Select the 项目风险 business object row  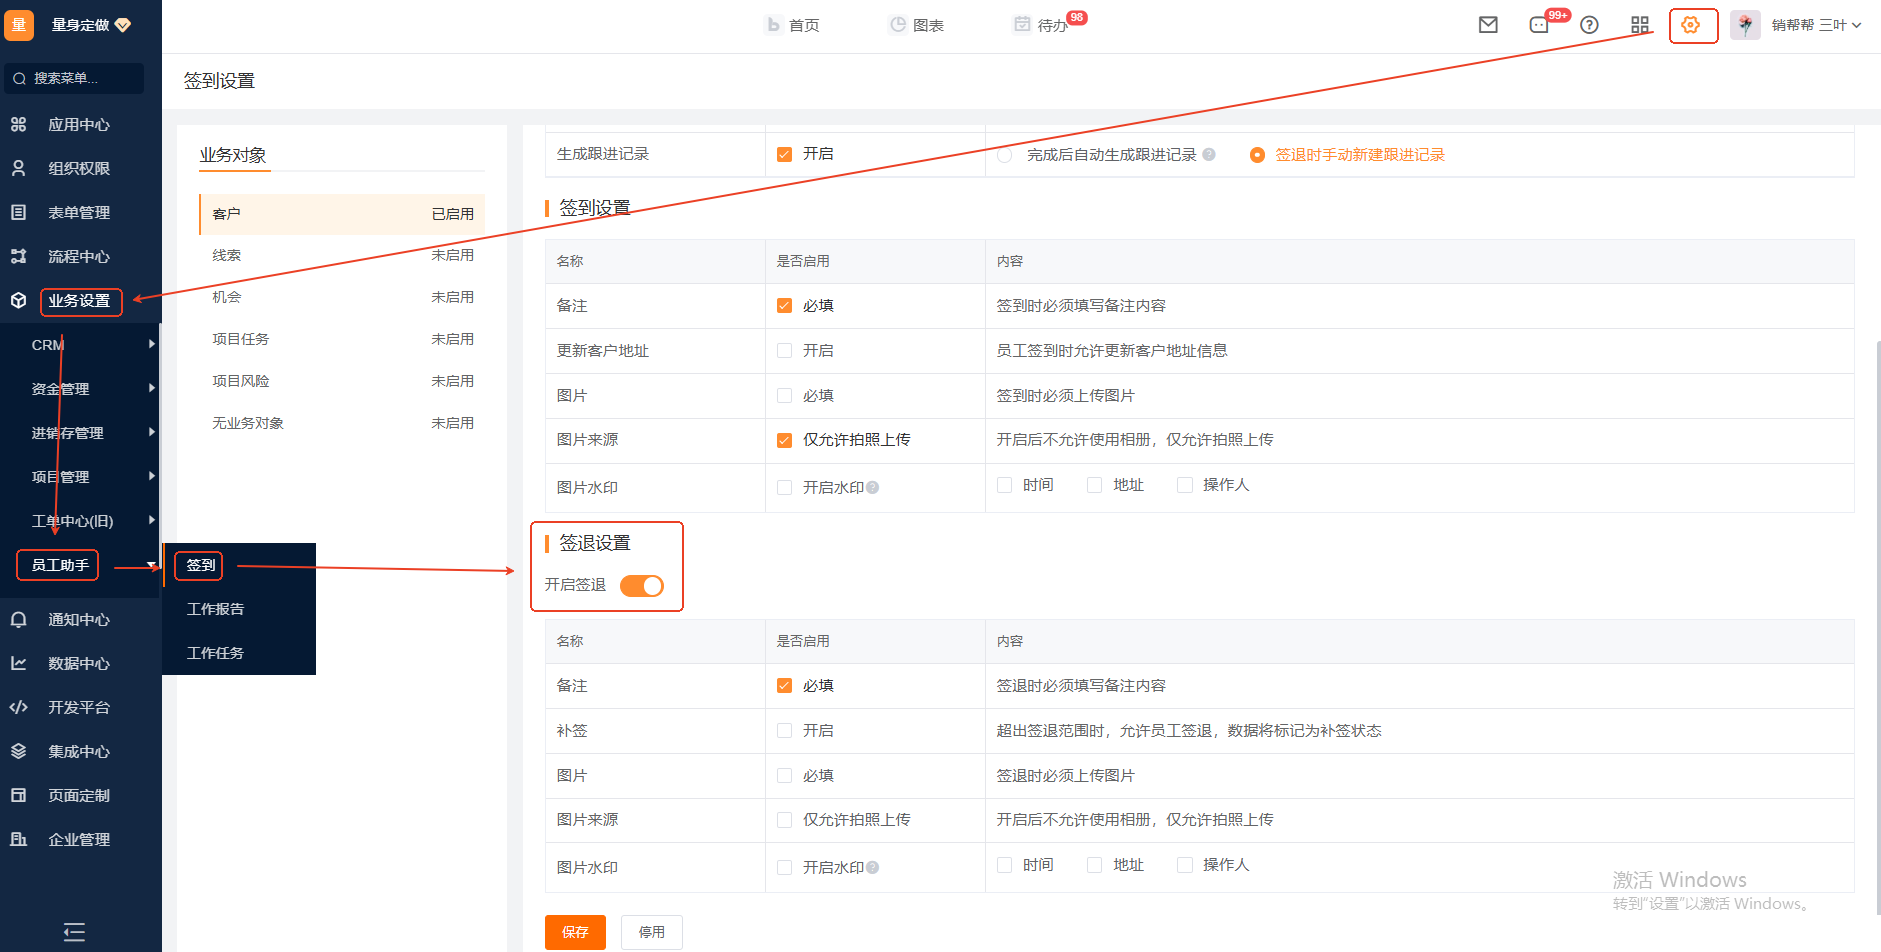(x=342, y=382)
